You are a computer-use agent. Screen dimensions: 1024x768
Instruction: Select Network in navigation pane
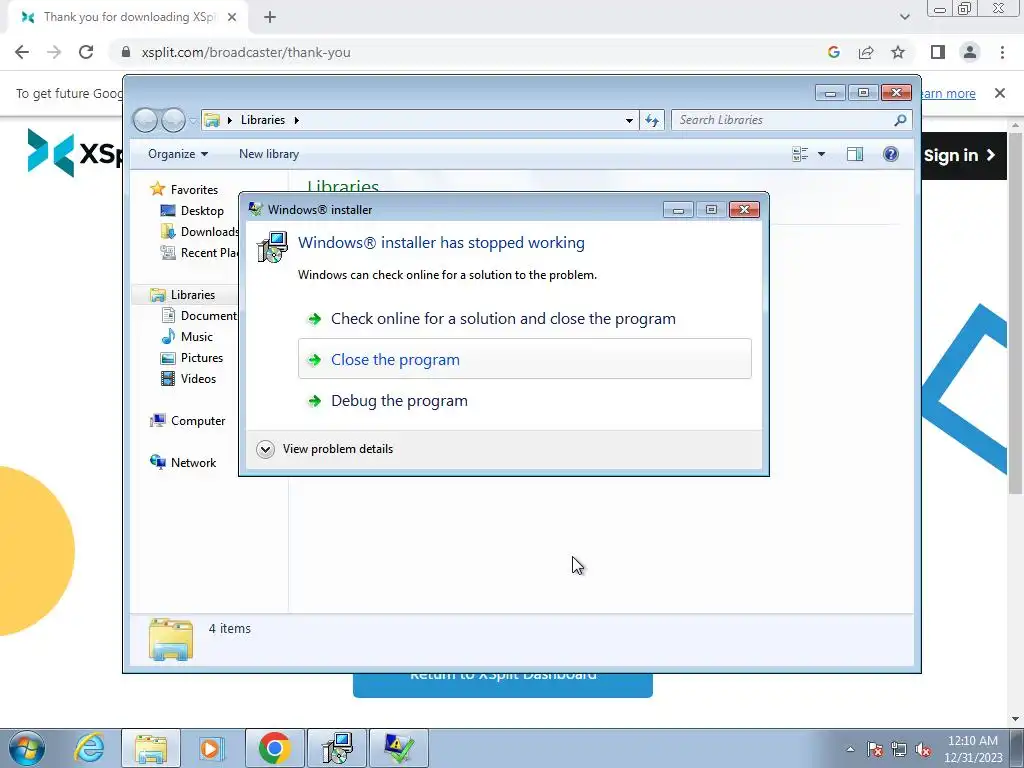193,463
